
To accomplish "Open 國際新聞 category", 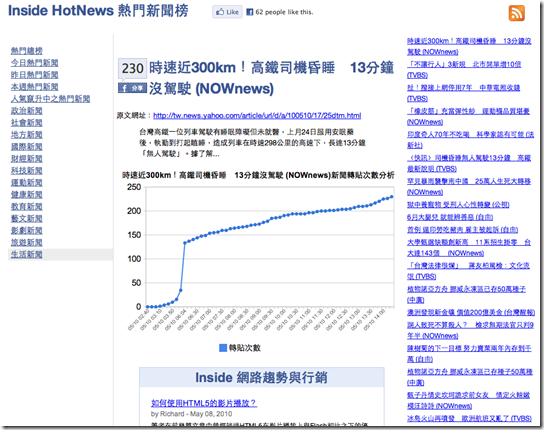I will click(x=27, y=147).
